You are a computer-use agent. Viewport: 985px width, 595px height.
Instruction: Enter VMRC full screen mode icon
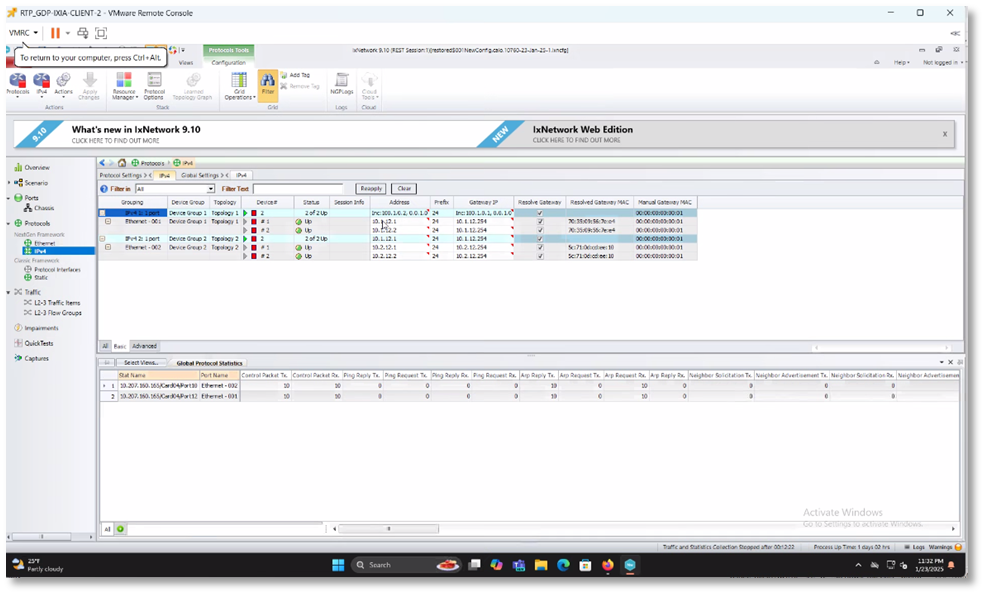pos(101,33)
